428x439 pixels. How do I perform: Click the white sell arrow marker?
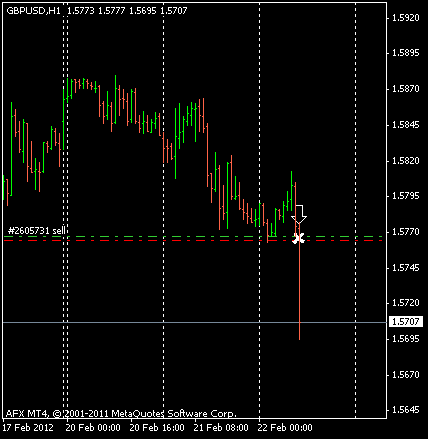299,214
